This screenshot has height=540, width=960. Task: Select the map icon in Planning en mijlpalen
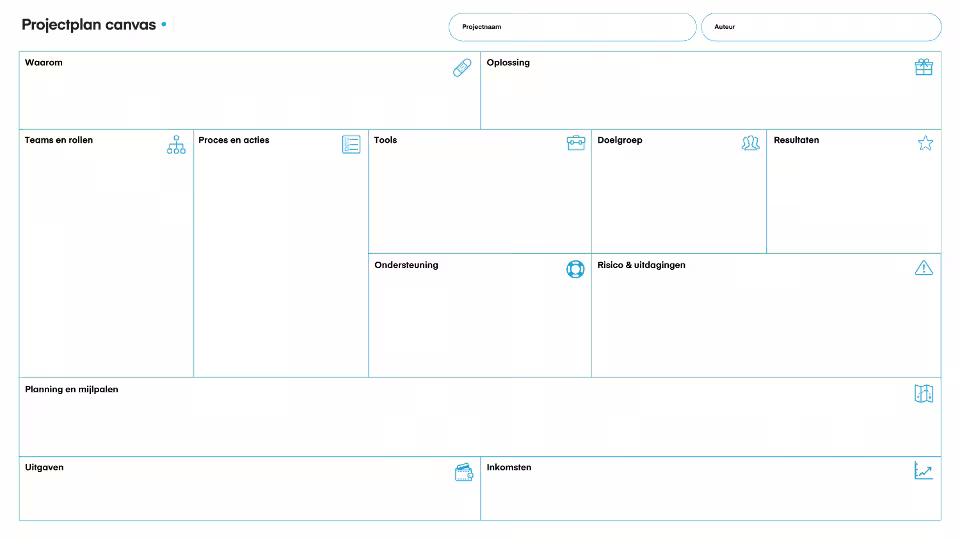click(x=923, y=394)
